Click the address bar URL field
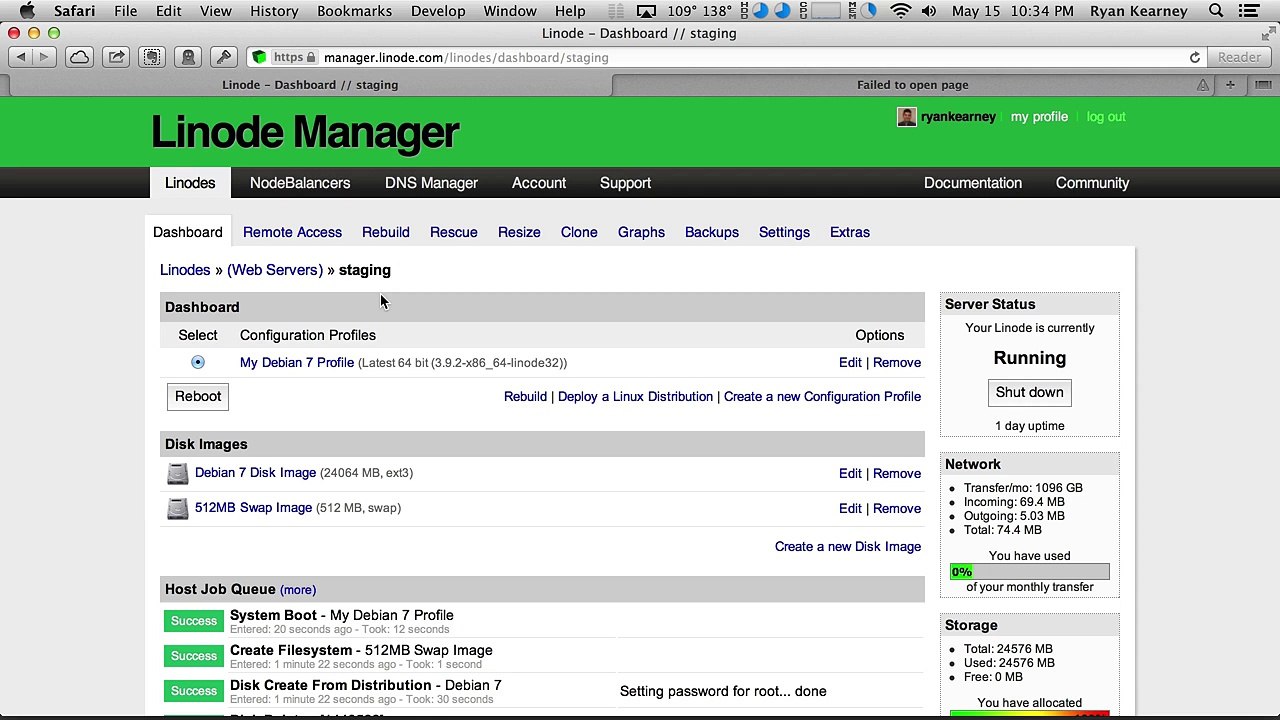Viewport: 1280px width, 720px height. coord(728,57)
